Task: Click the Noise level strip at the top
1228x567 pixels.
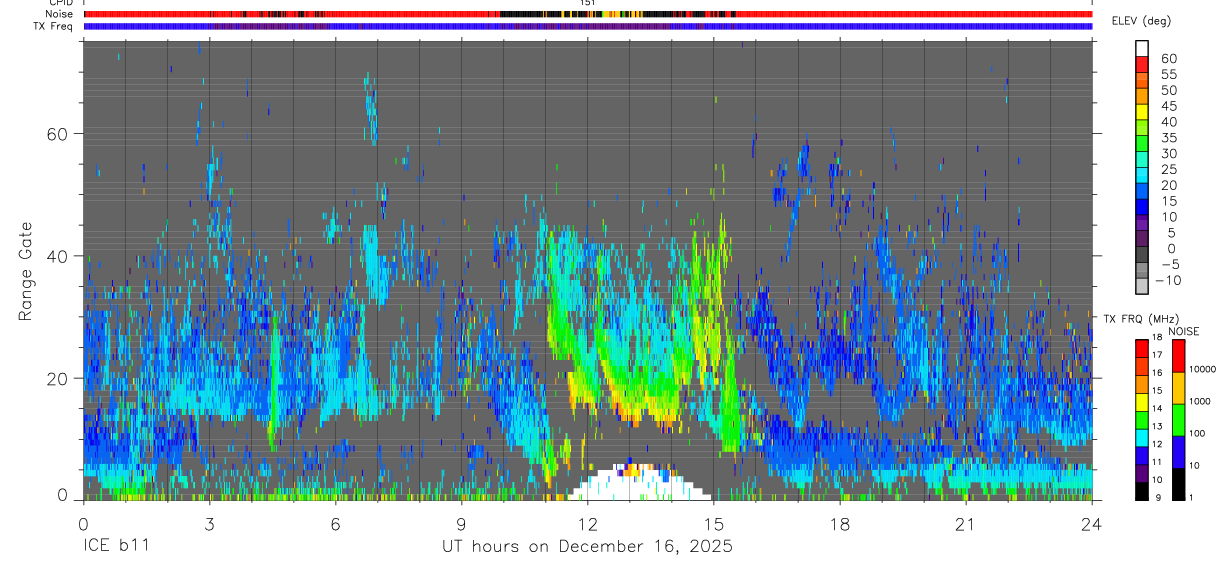Action: [x=587, y=14]
